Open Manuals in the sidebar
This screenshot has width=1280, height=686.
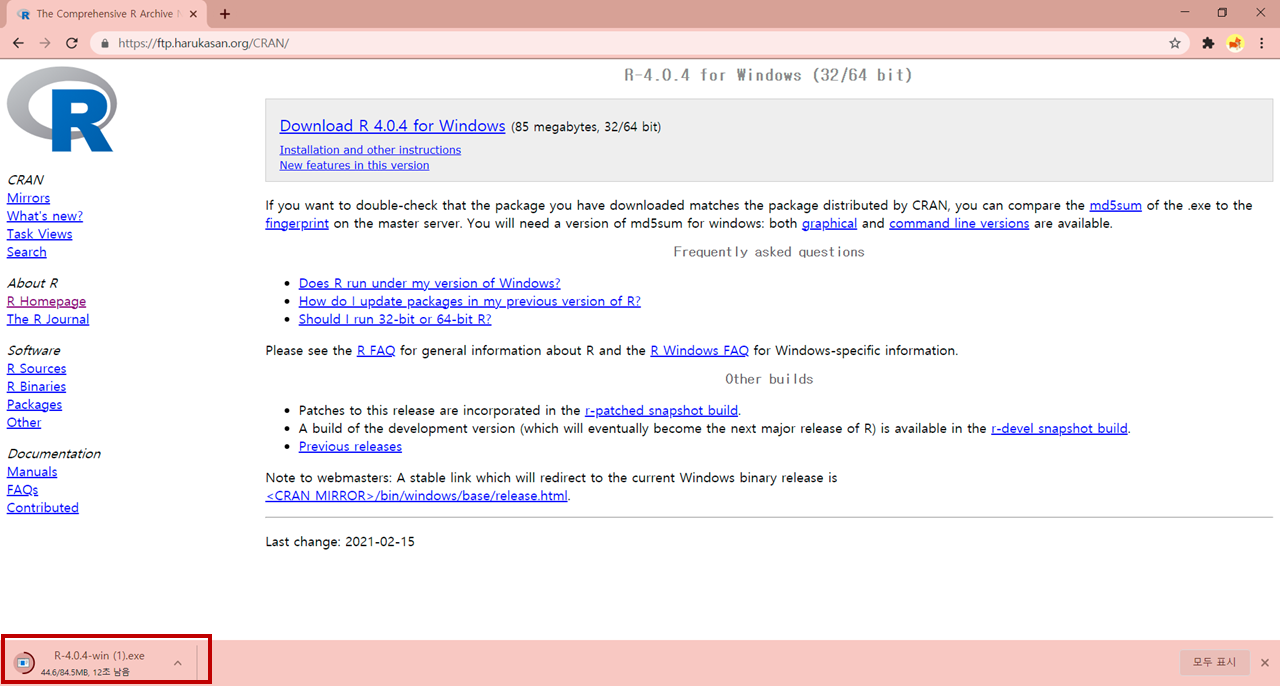[32, 471]
